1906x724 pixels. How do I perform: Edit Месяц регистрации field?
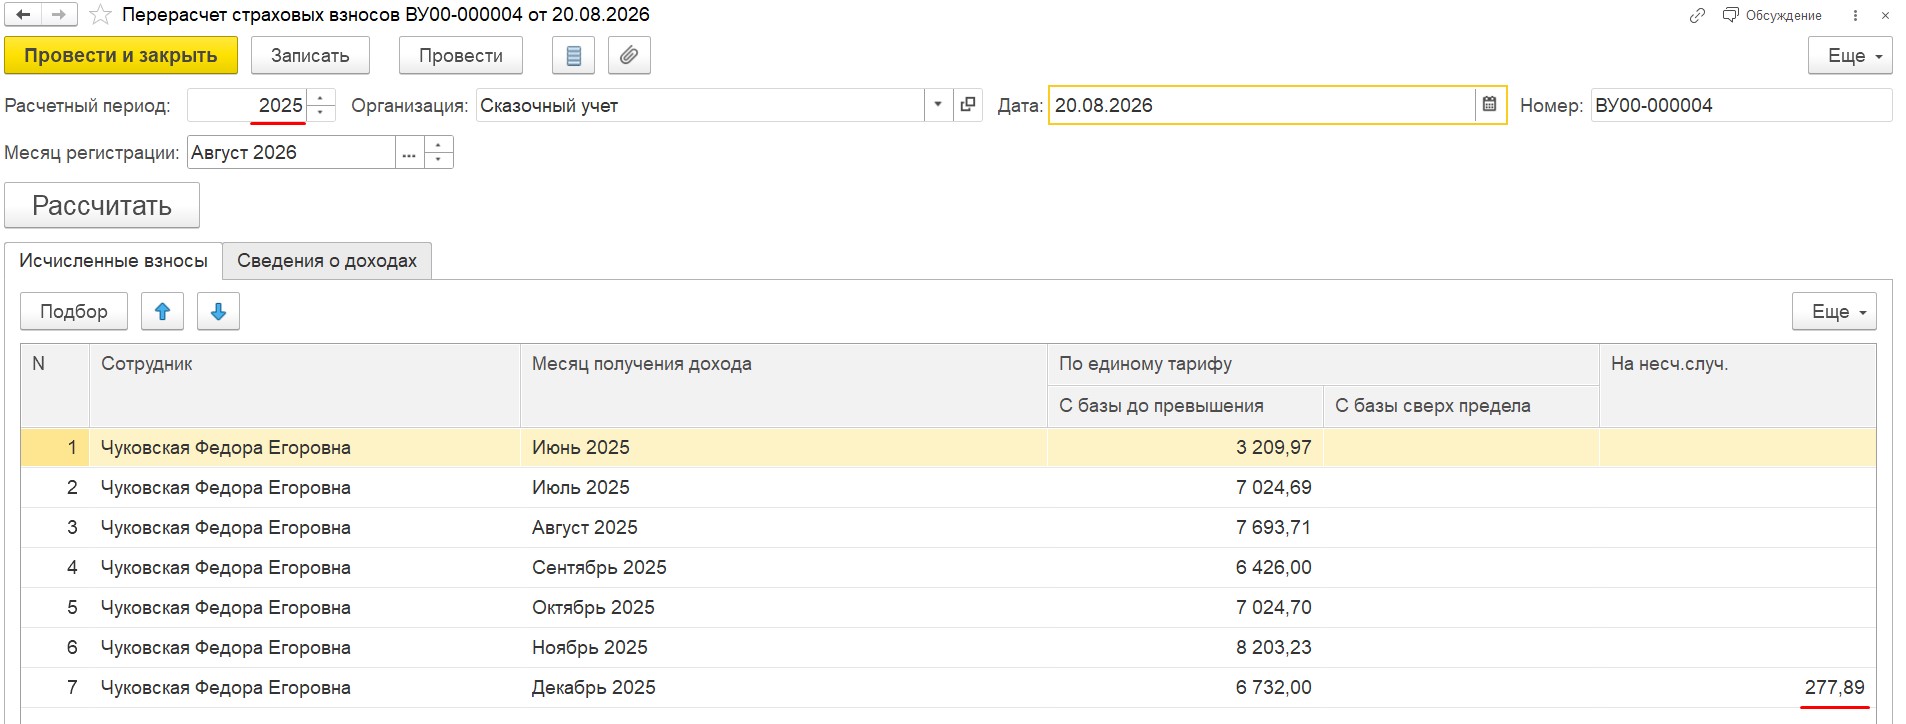click(291, 153)
